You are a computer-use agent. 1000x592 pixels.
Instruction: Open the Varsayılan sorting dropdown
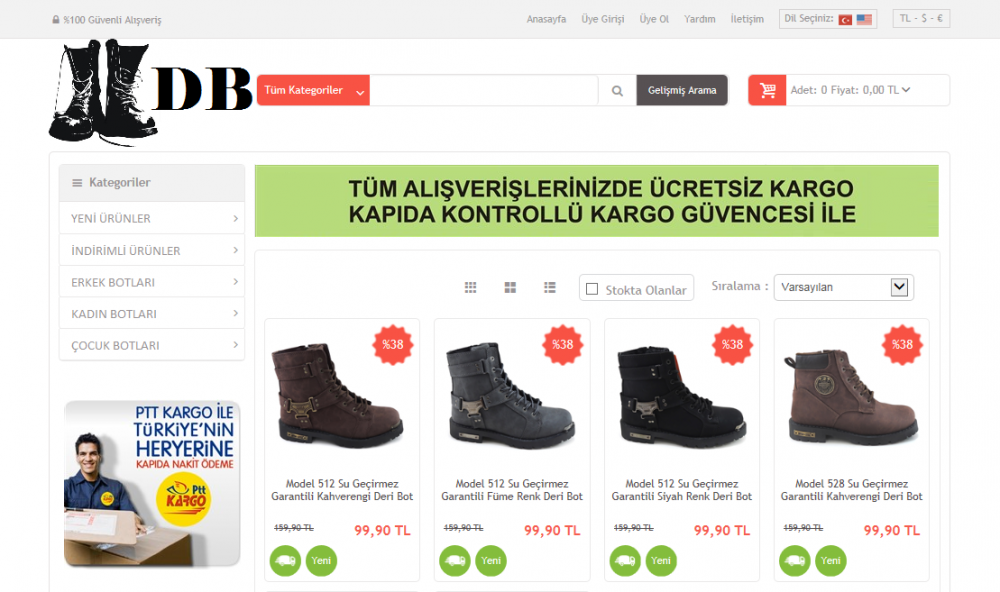click(x=843, y=287)
